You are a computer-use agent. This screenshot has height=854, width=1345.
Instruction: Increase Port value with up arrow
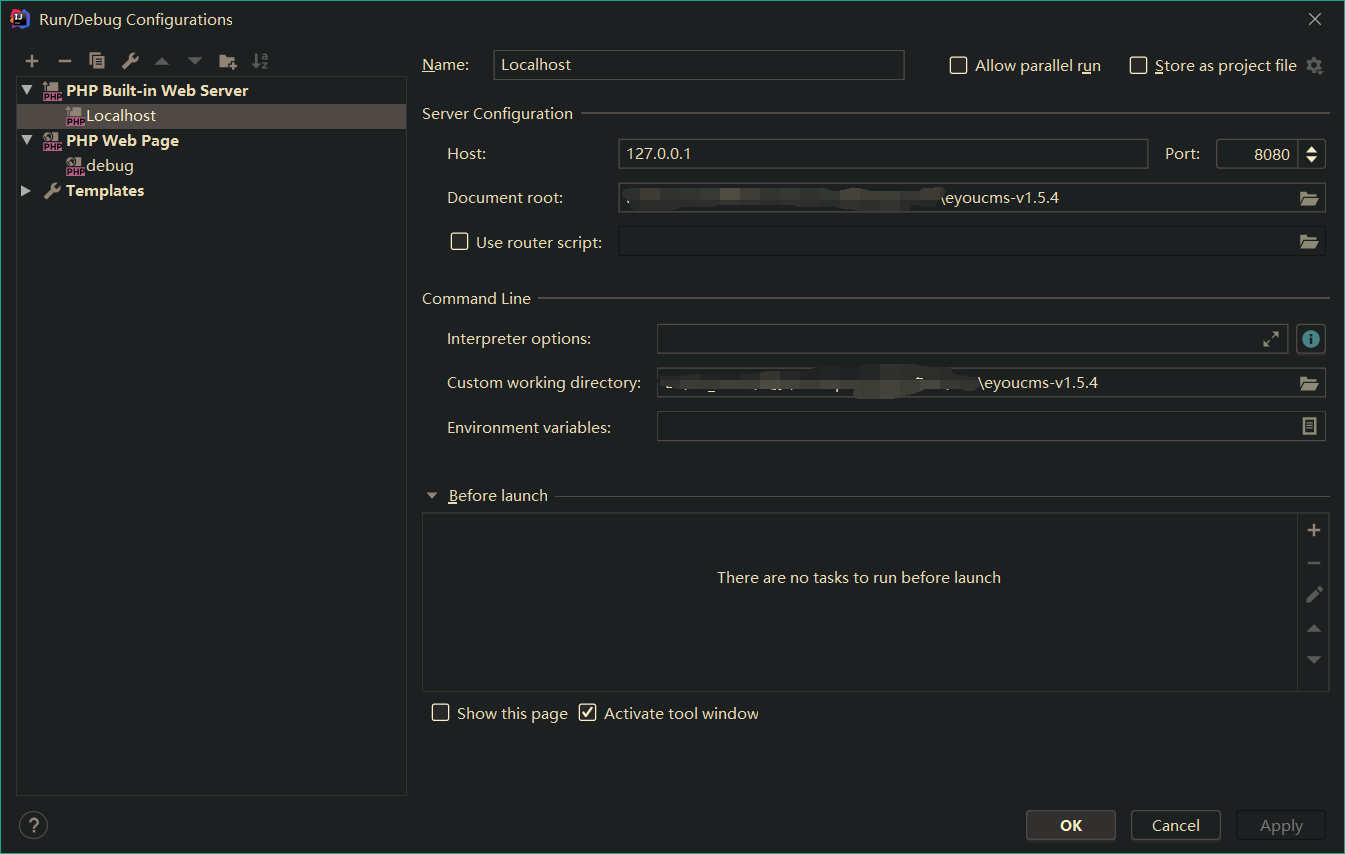coord(1312,148)
